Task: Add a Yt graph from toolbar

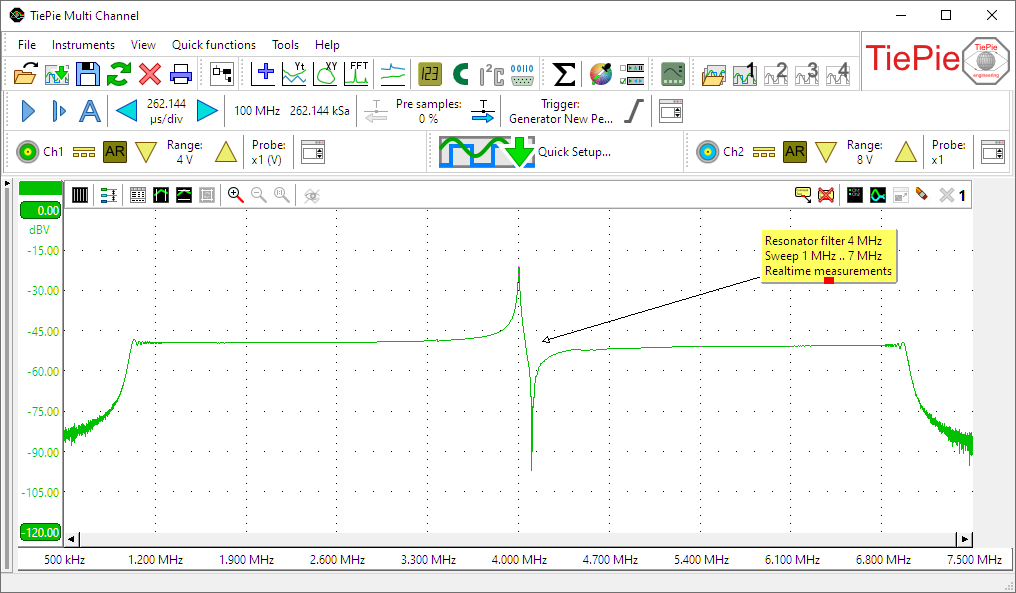Action: pyautogui.click(x=295, y=73)
